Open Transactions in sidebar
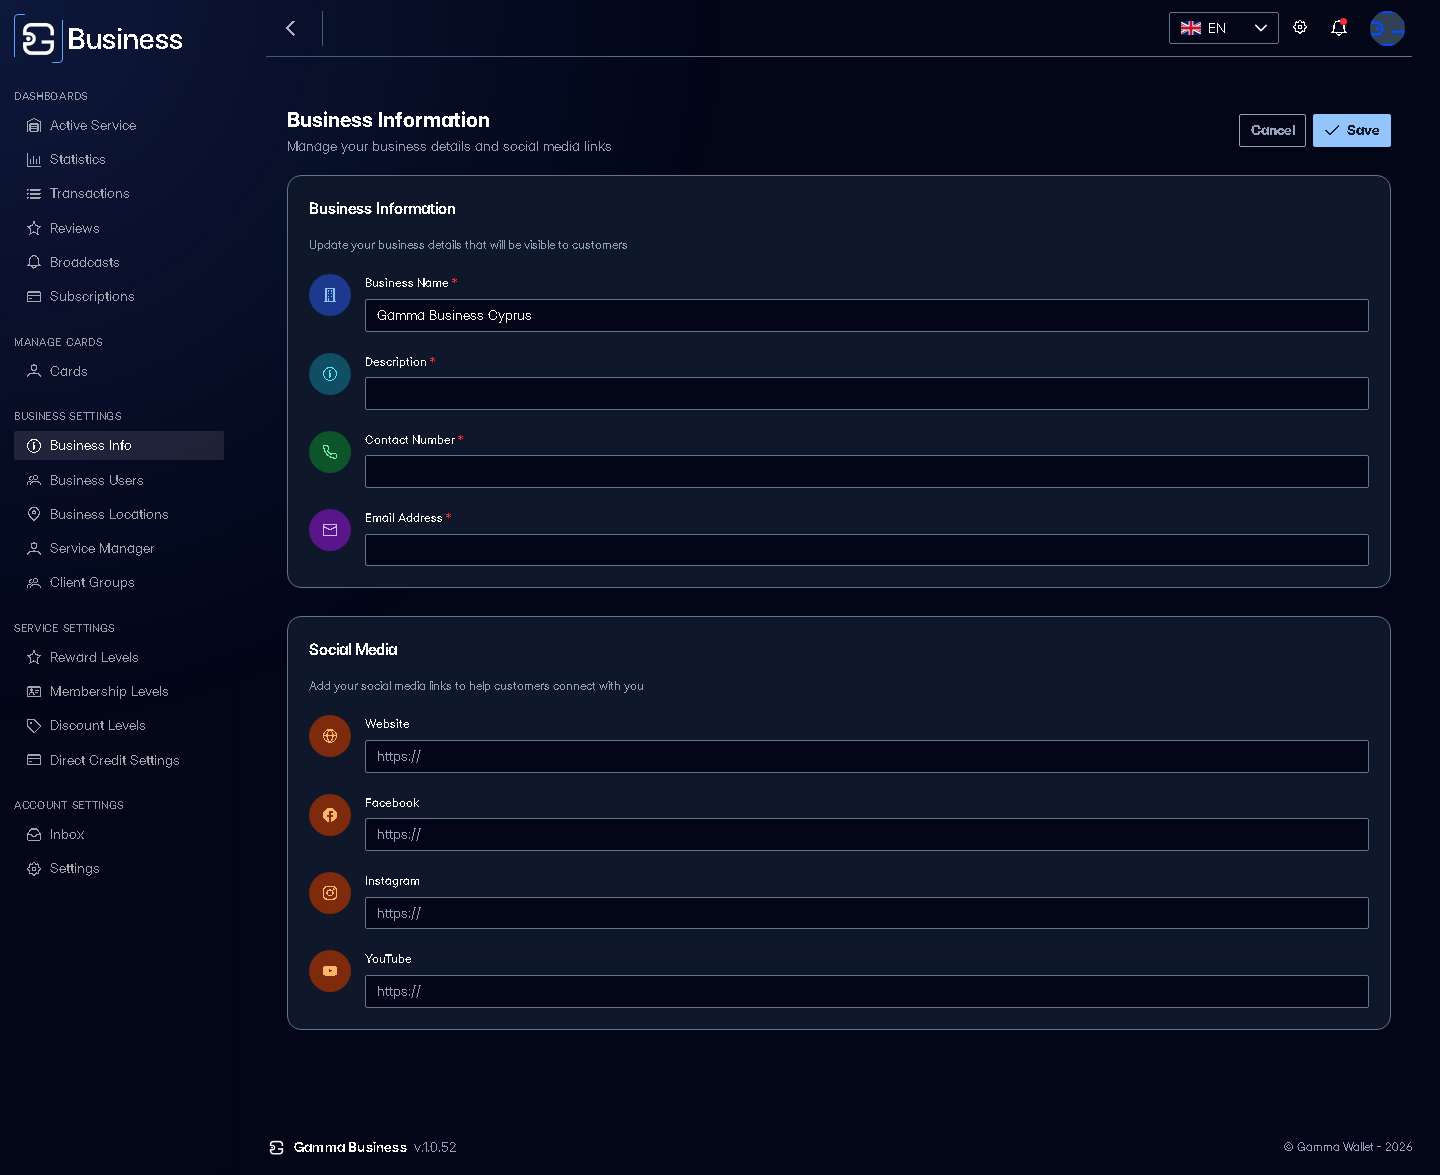This screenshot has height=1175, width=1440. coord(119,194)
